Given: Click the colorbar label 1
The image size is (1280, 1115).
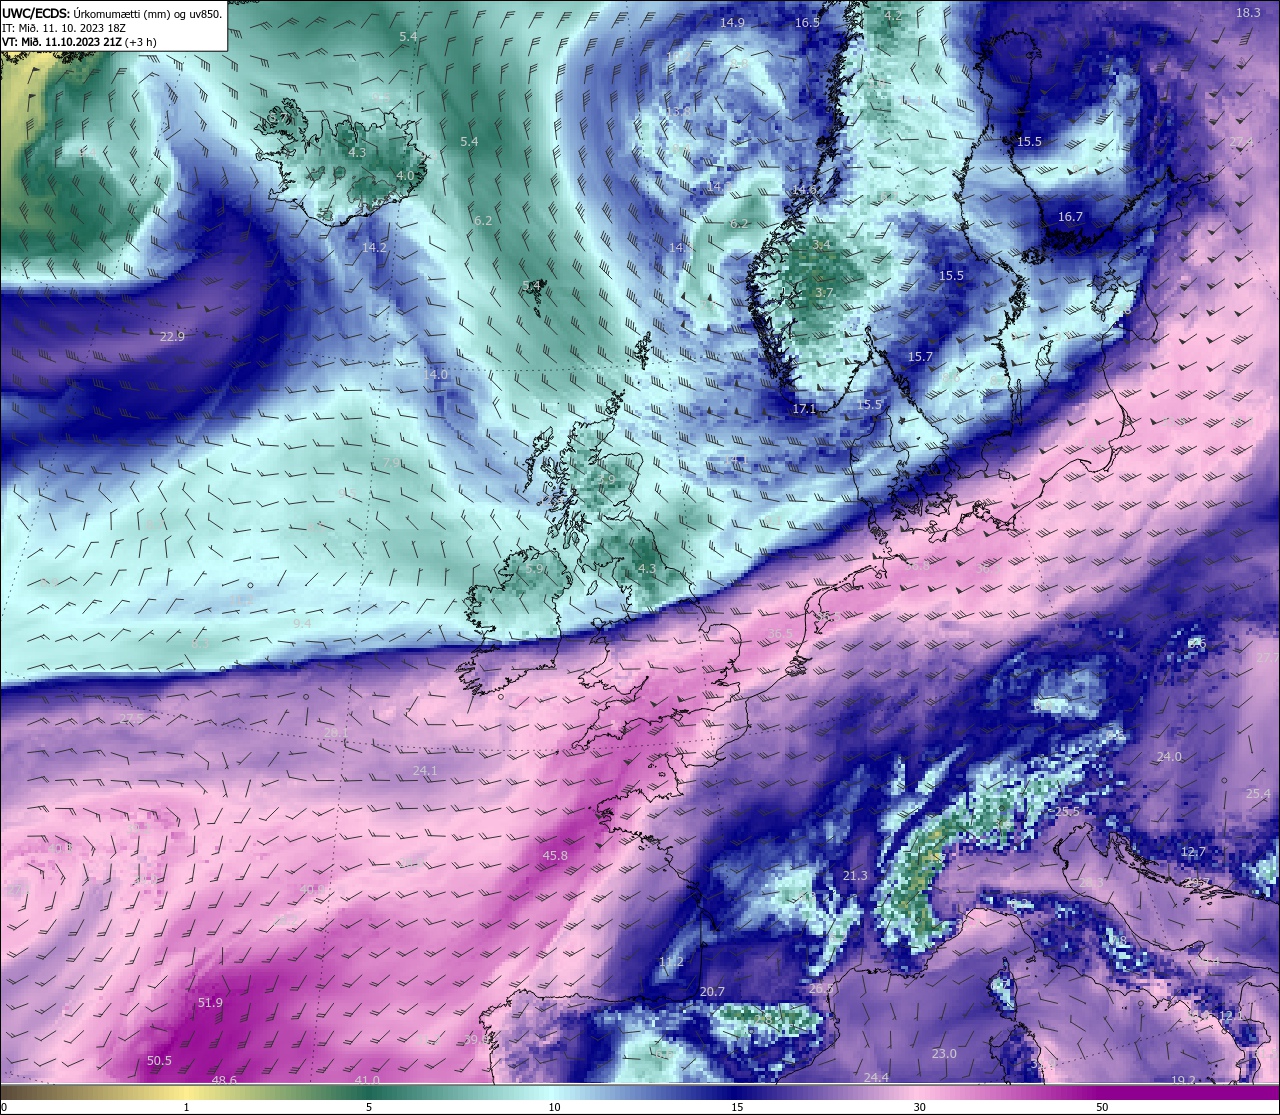Looking at the screenshot, I should point(187,1107).
